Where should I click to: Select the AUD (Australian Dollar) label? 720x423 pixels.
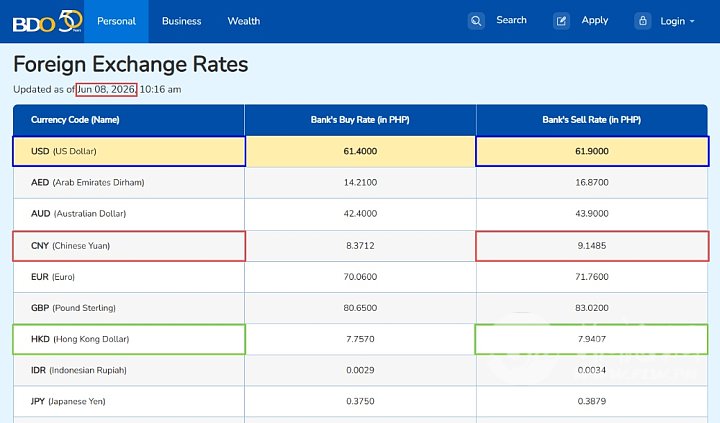[x=79, y=214]
